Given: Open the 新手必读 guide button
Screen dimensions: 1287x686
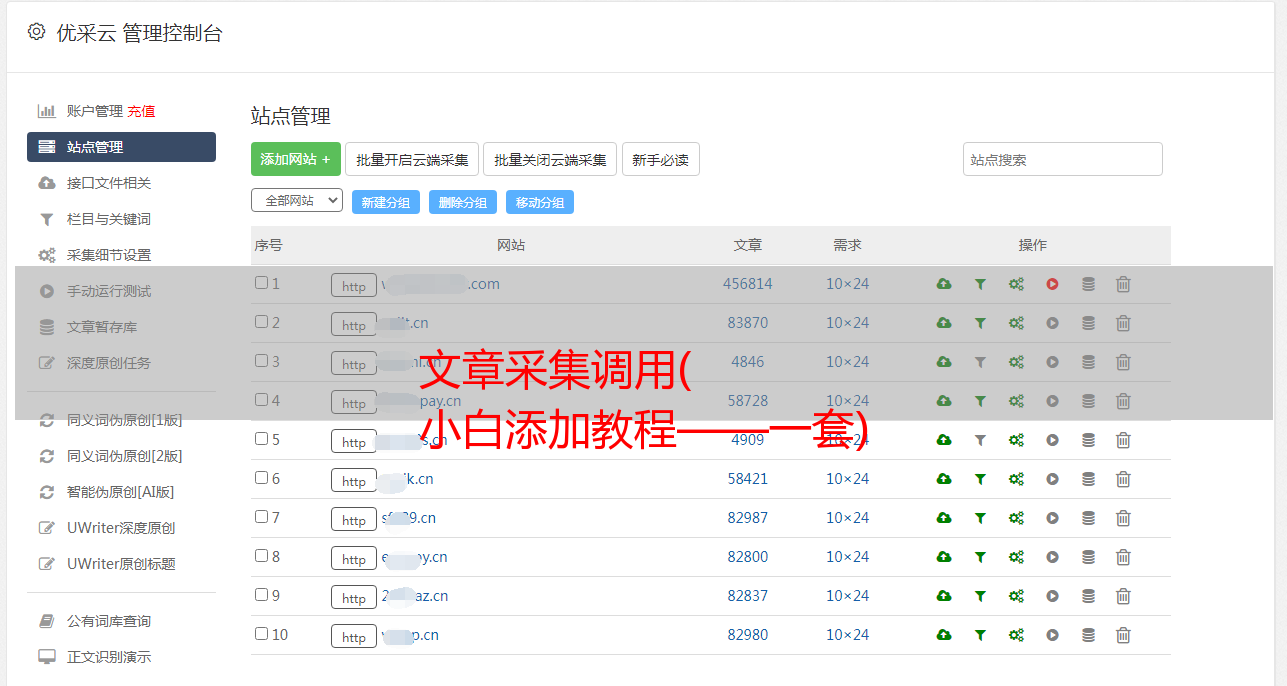Looking at the screenshot, I should (661, 159).
